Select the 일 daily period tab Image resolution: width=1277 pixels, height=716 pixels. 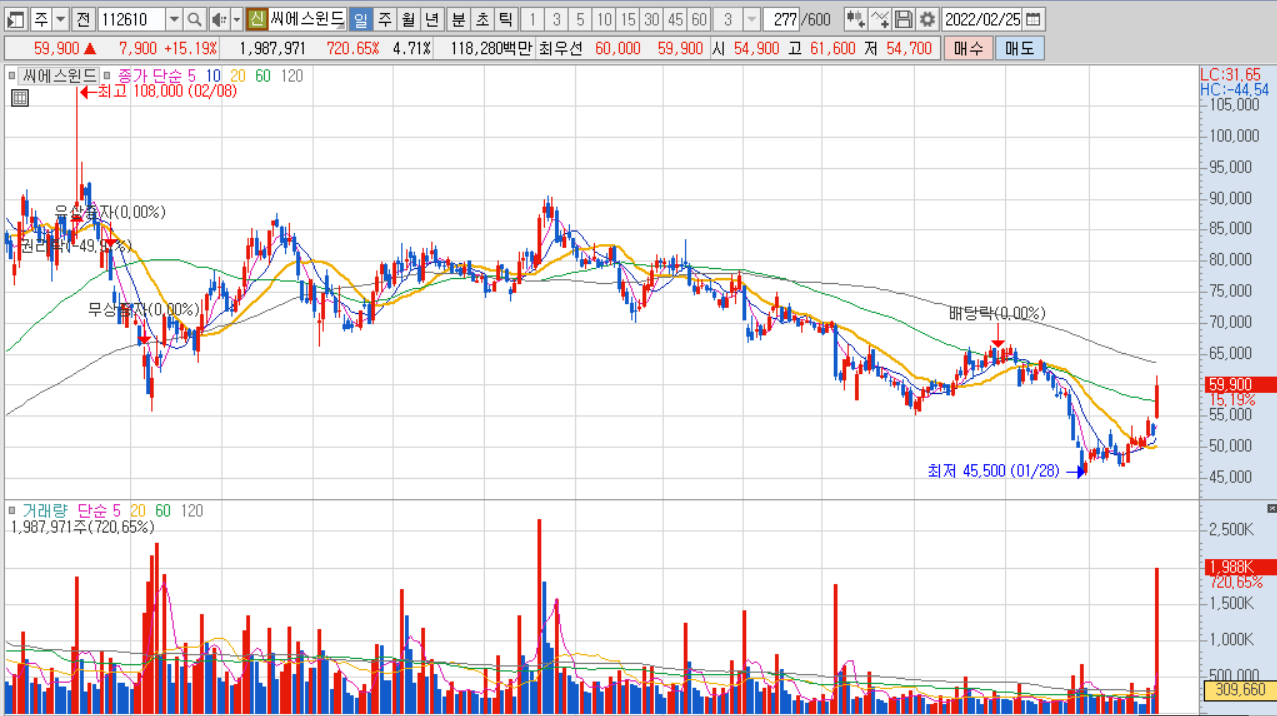point(360,19)
